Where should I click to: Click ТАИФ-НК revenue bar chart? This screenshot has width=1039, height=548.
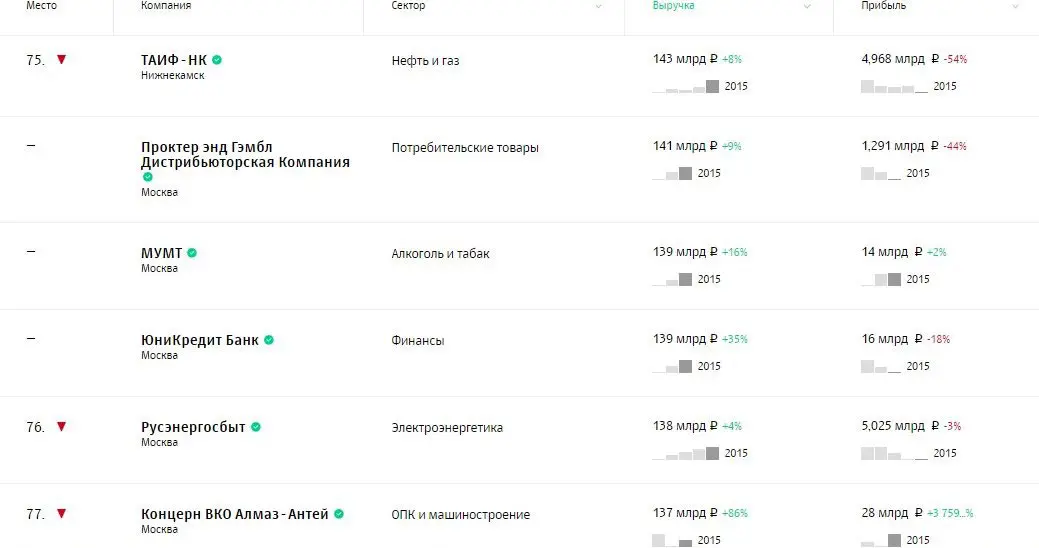tap(686, 87)
